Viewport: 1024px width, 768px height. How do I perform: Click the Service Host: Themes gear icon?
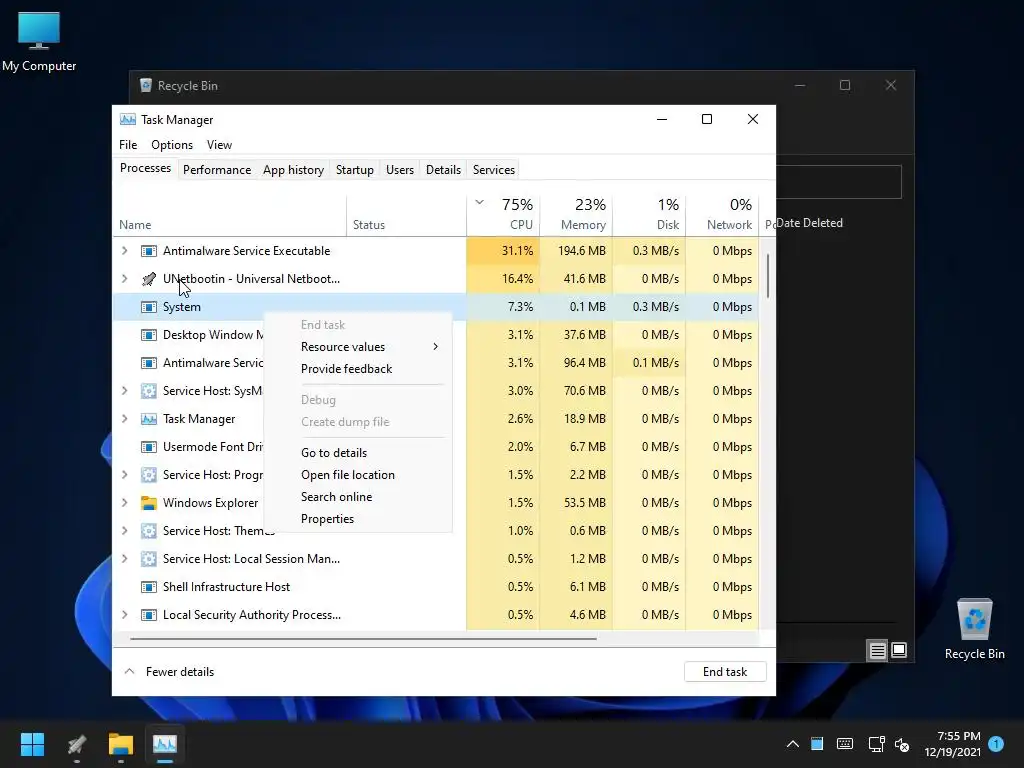(149, 531)
